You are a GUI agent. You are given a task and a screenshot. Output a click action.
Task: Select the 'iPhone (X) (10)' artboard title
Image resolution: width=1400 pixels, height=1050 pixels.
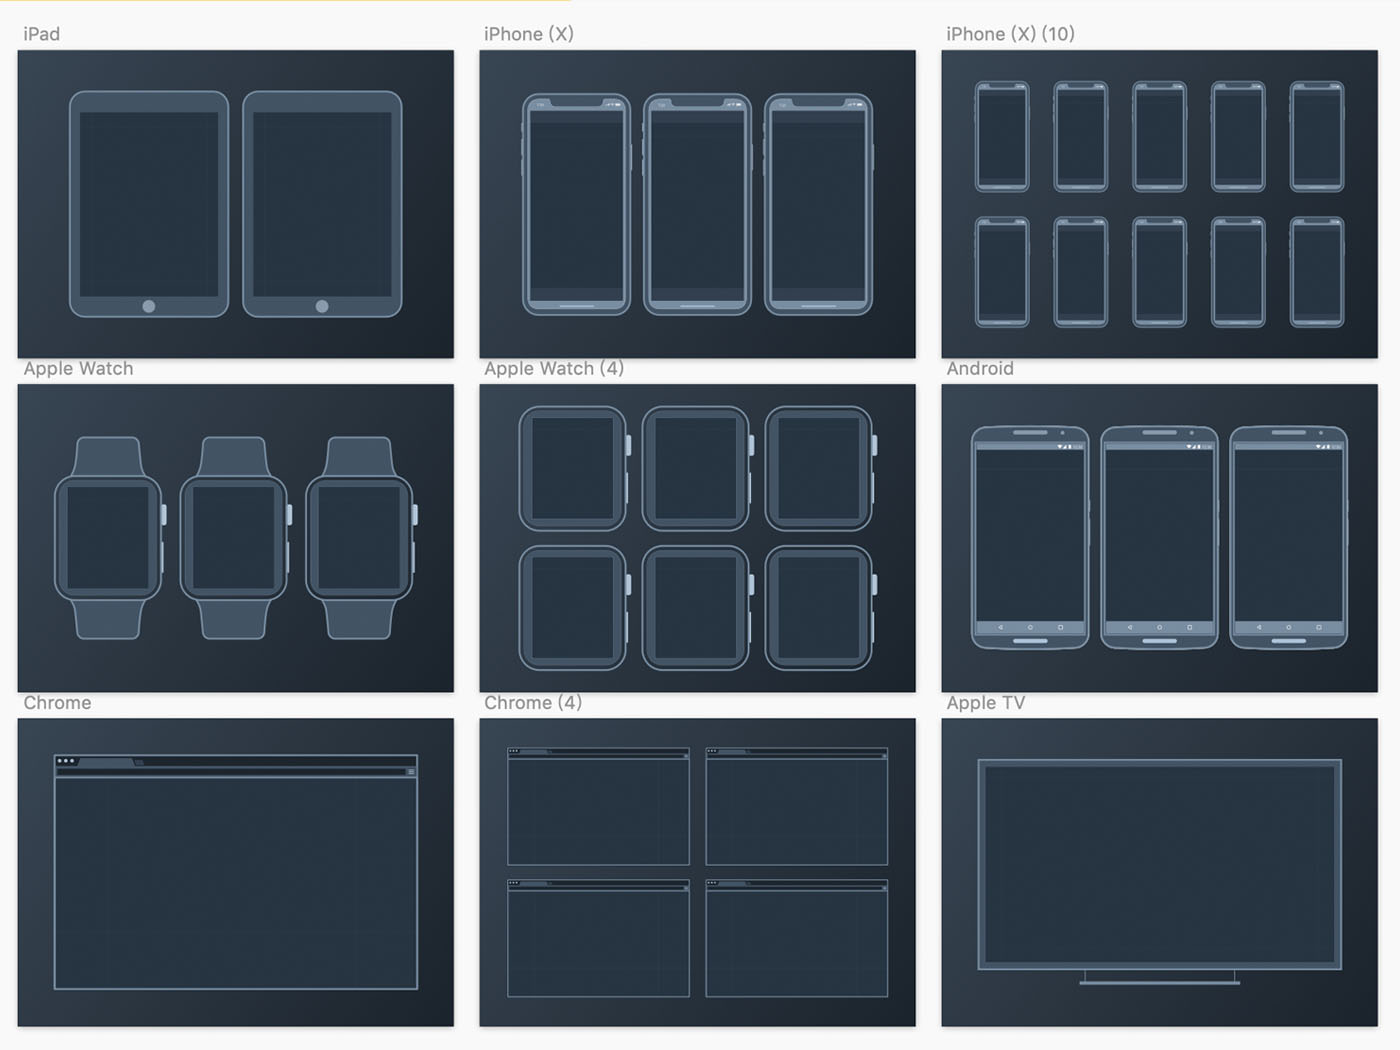point(1010,34)
